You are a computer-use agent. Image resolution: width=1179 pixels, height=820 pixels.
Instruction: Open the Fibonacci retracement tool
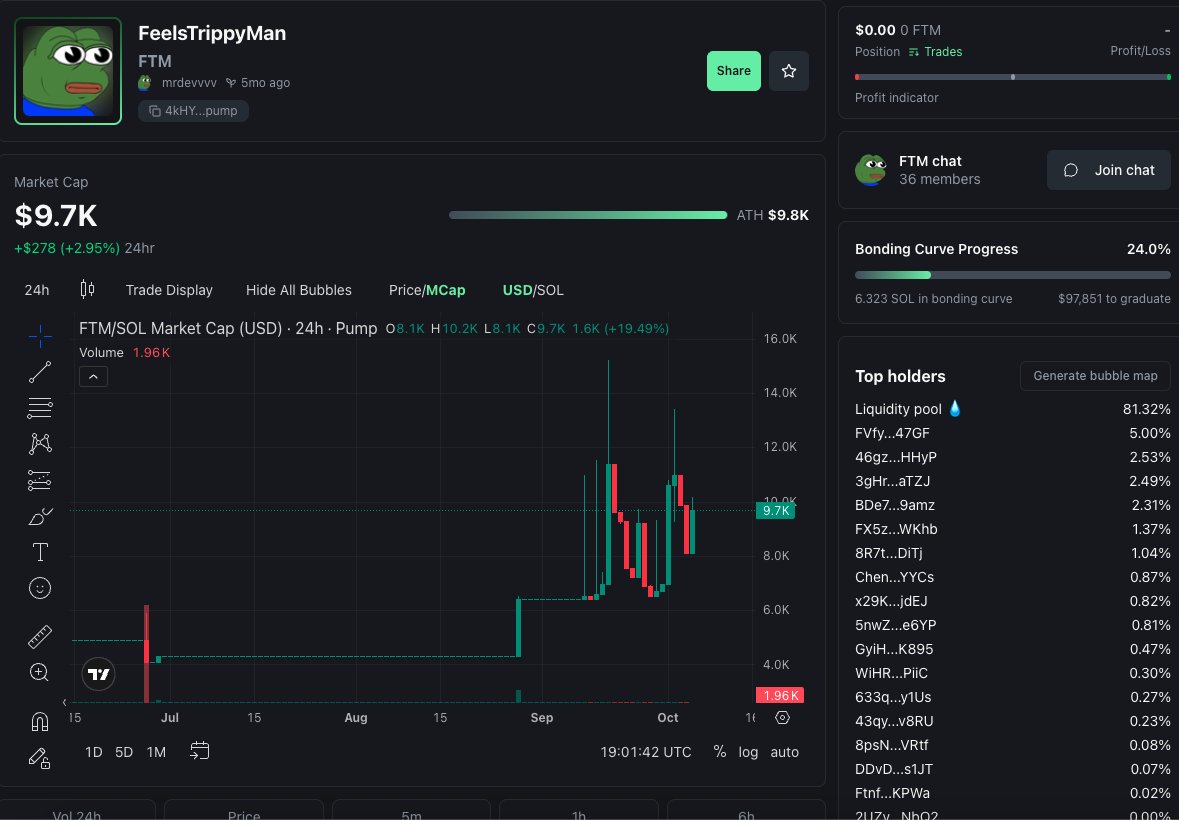click(40, 408)
